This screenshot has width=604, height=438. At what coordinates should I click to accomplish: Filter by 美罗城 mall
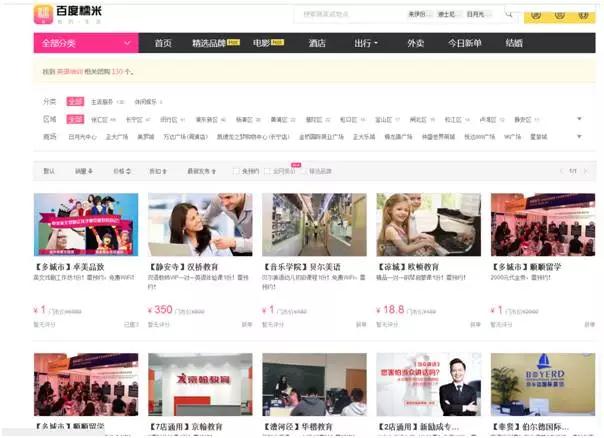(x=146, y=137)
